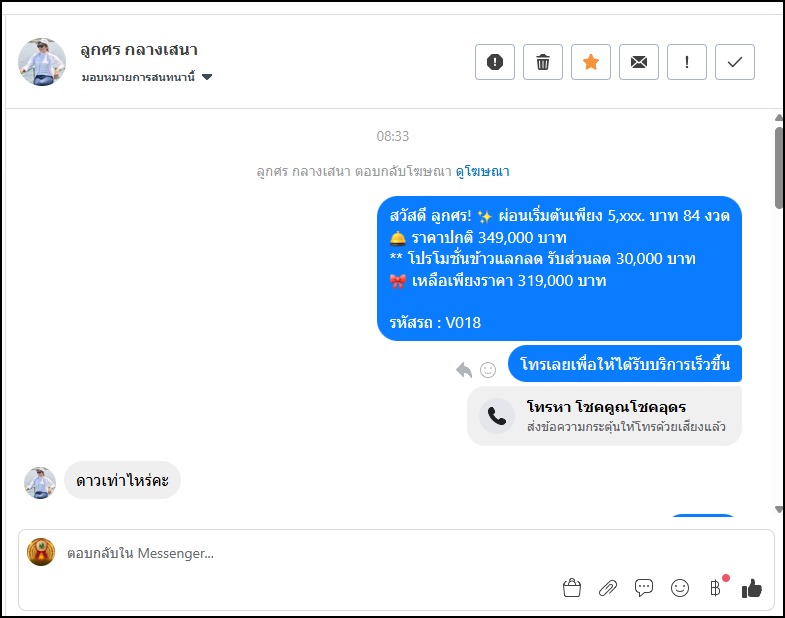Click the blue price promotion message bubble
This screenshot has height=618, width=785.
pyautogui.click(x=559, y=268)
